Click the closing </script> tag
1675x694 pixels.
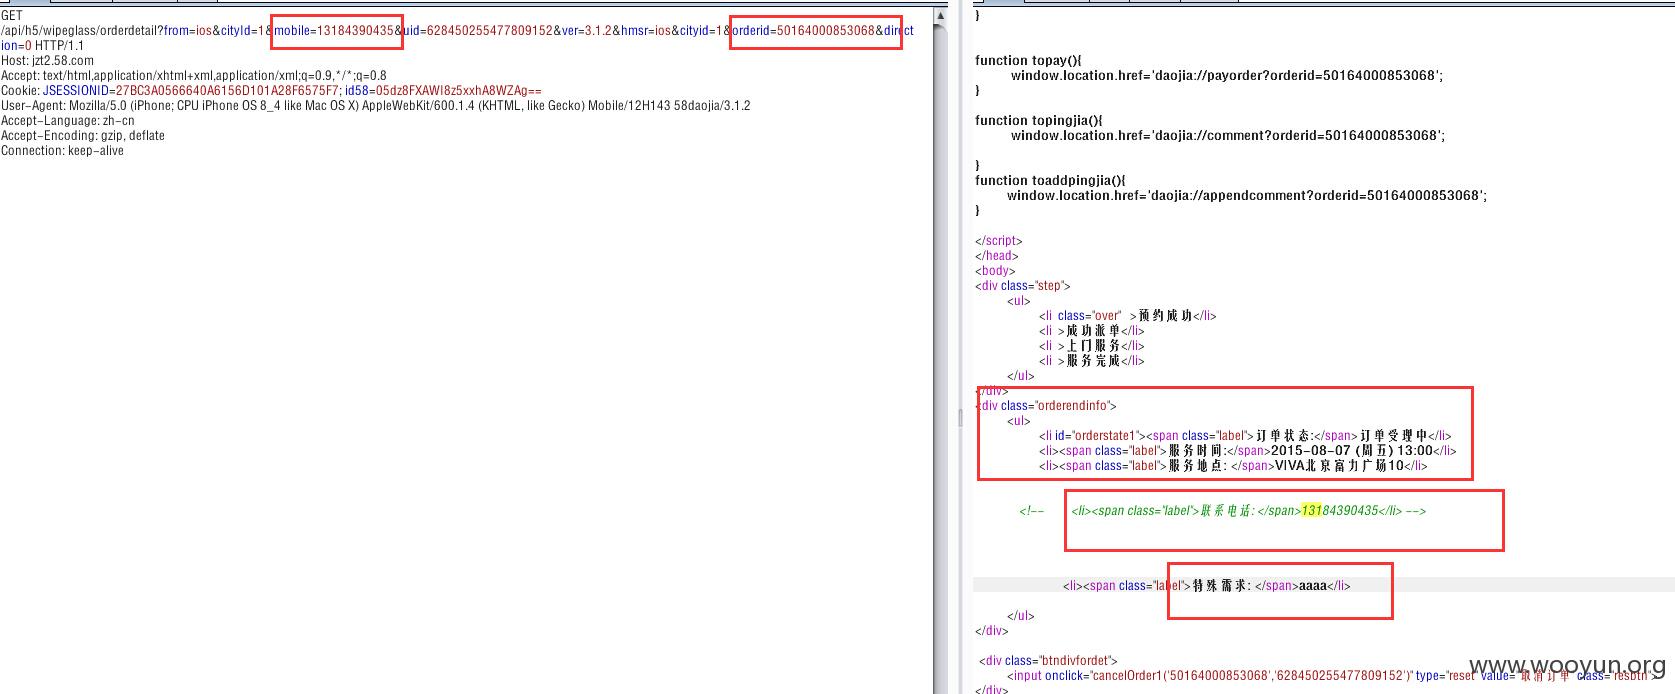click(999, 241)
